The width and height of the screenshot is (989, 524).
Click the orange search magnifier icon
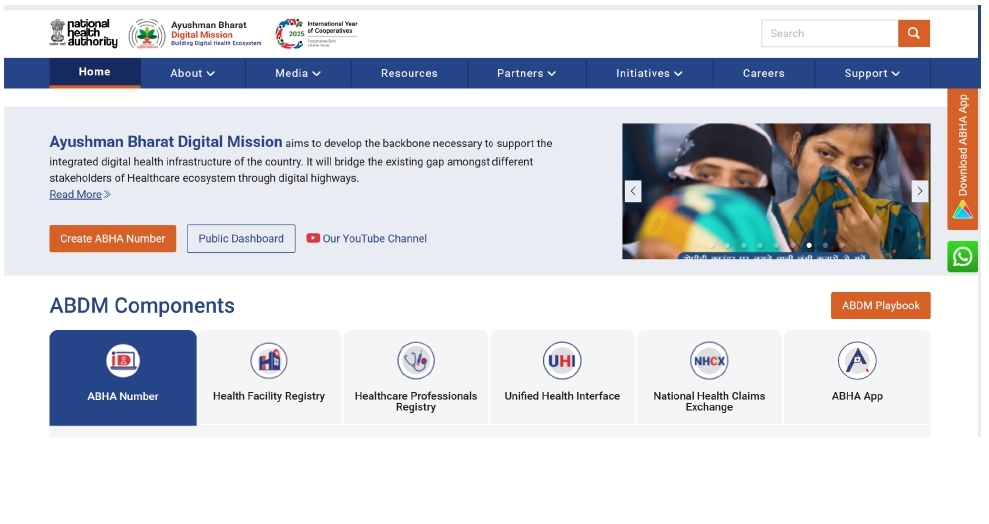(x=913, y=33)
